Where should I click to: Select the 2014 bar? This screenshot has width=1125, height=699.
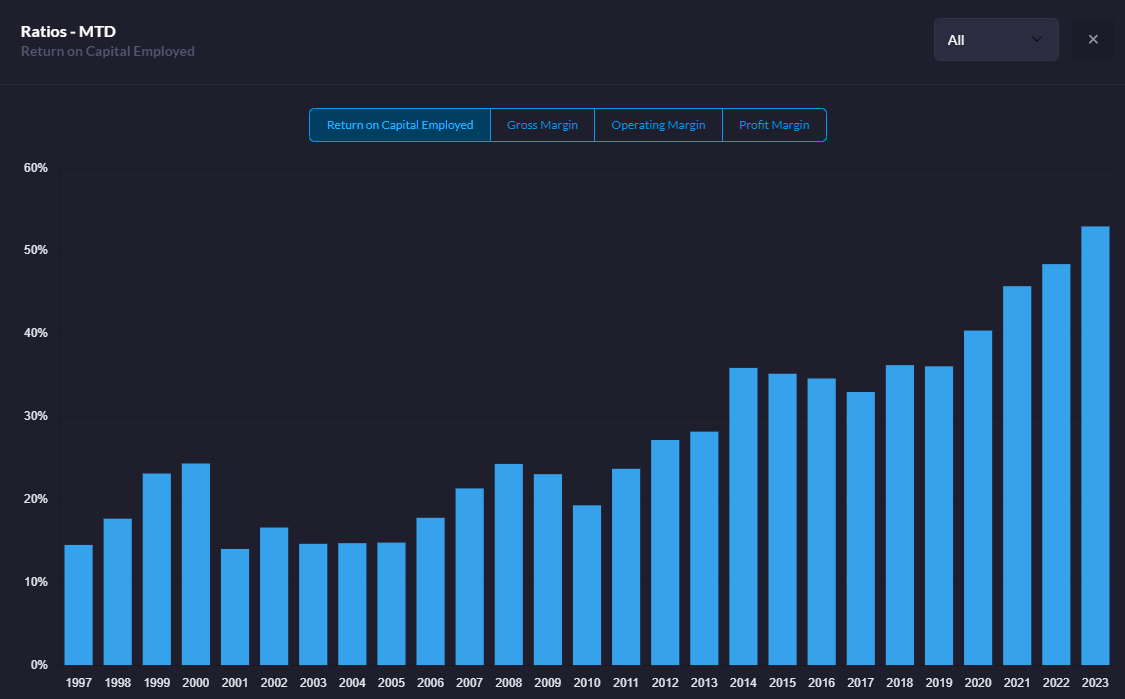tap(743, 516)
